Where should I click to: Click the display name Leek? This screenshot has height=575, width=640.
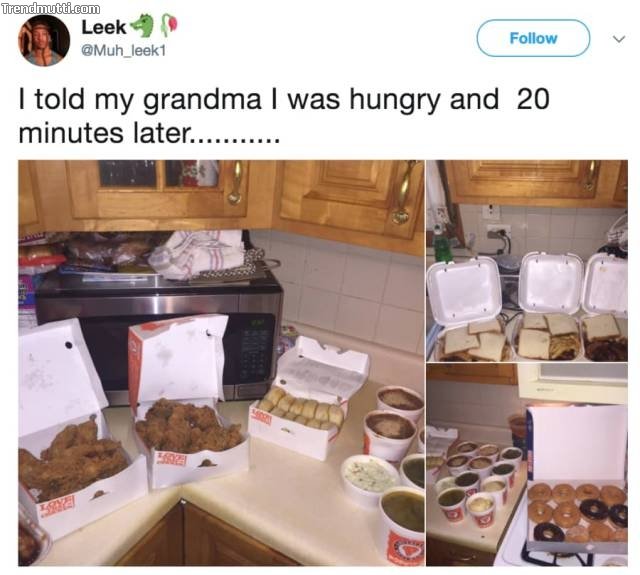coord(104,27)
